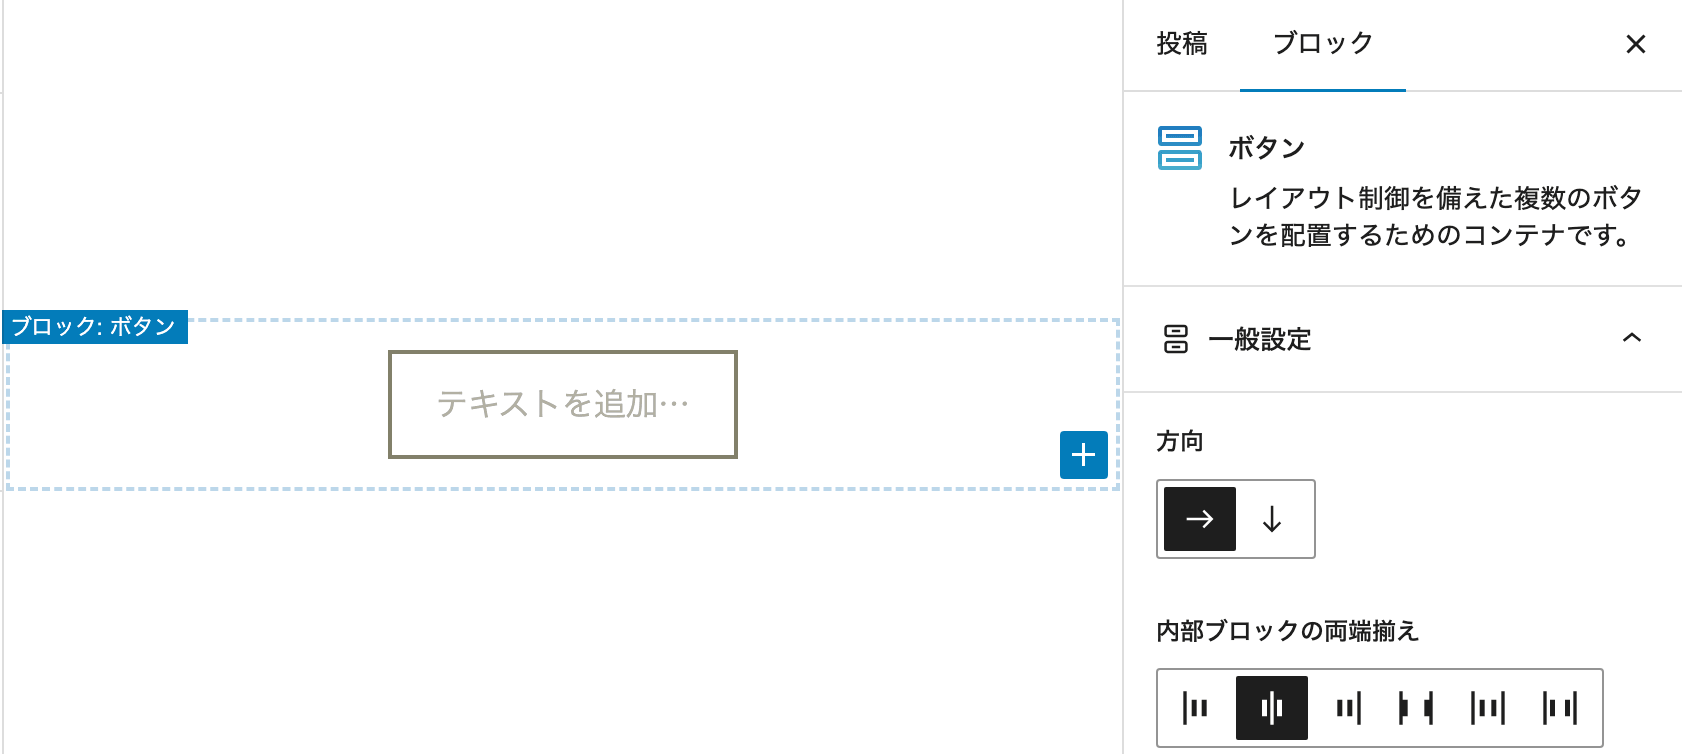Set direction to horizontal with right arrow

click(x=1200, y=519)
